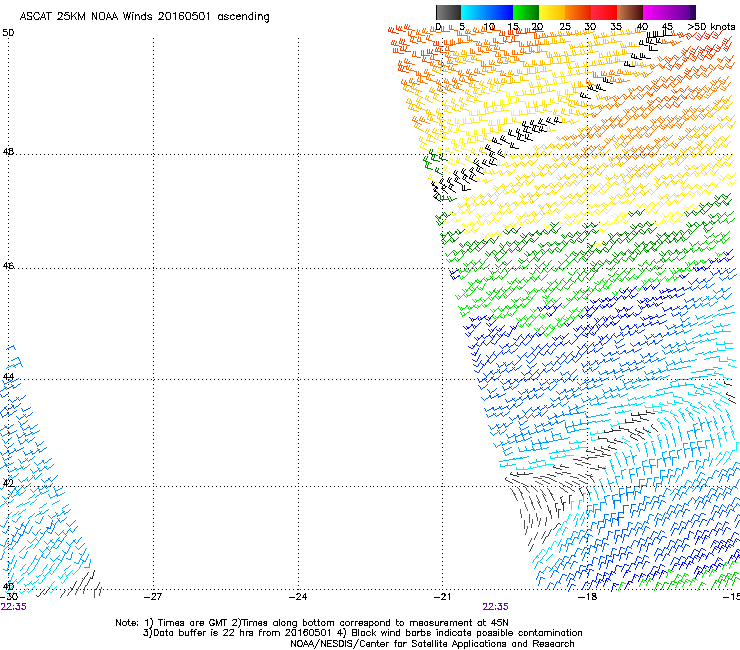Click the latitude label 50
Screen dimensions: 740x650
coord(8,33)
